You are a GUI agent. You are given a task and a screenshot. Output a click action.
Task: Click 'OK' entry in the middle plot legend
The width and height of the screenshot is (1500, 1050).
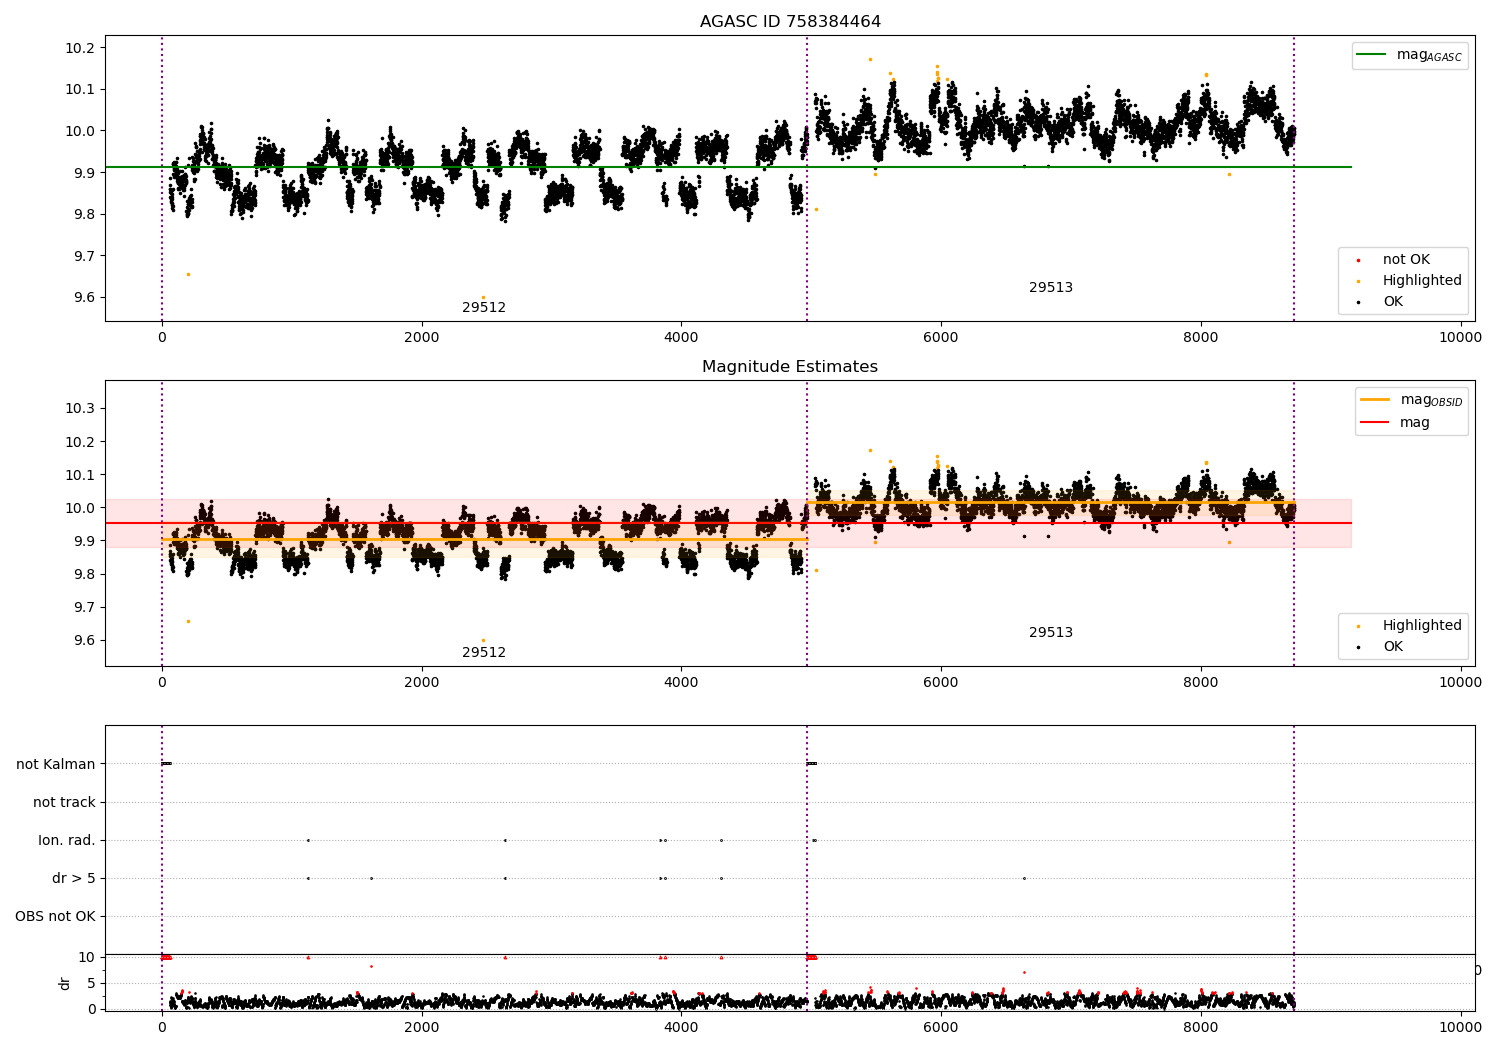1393,647
